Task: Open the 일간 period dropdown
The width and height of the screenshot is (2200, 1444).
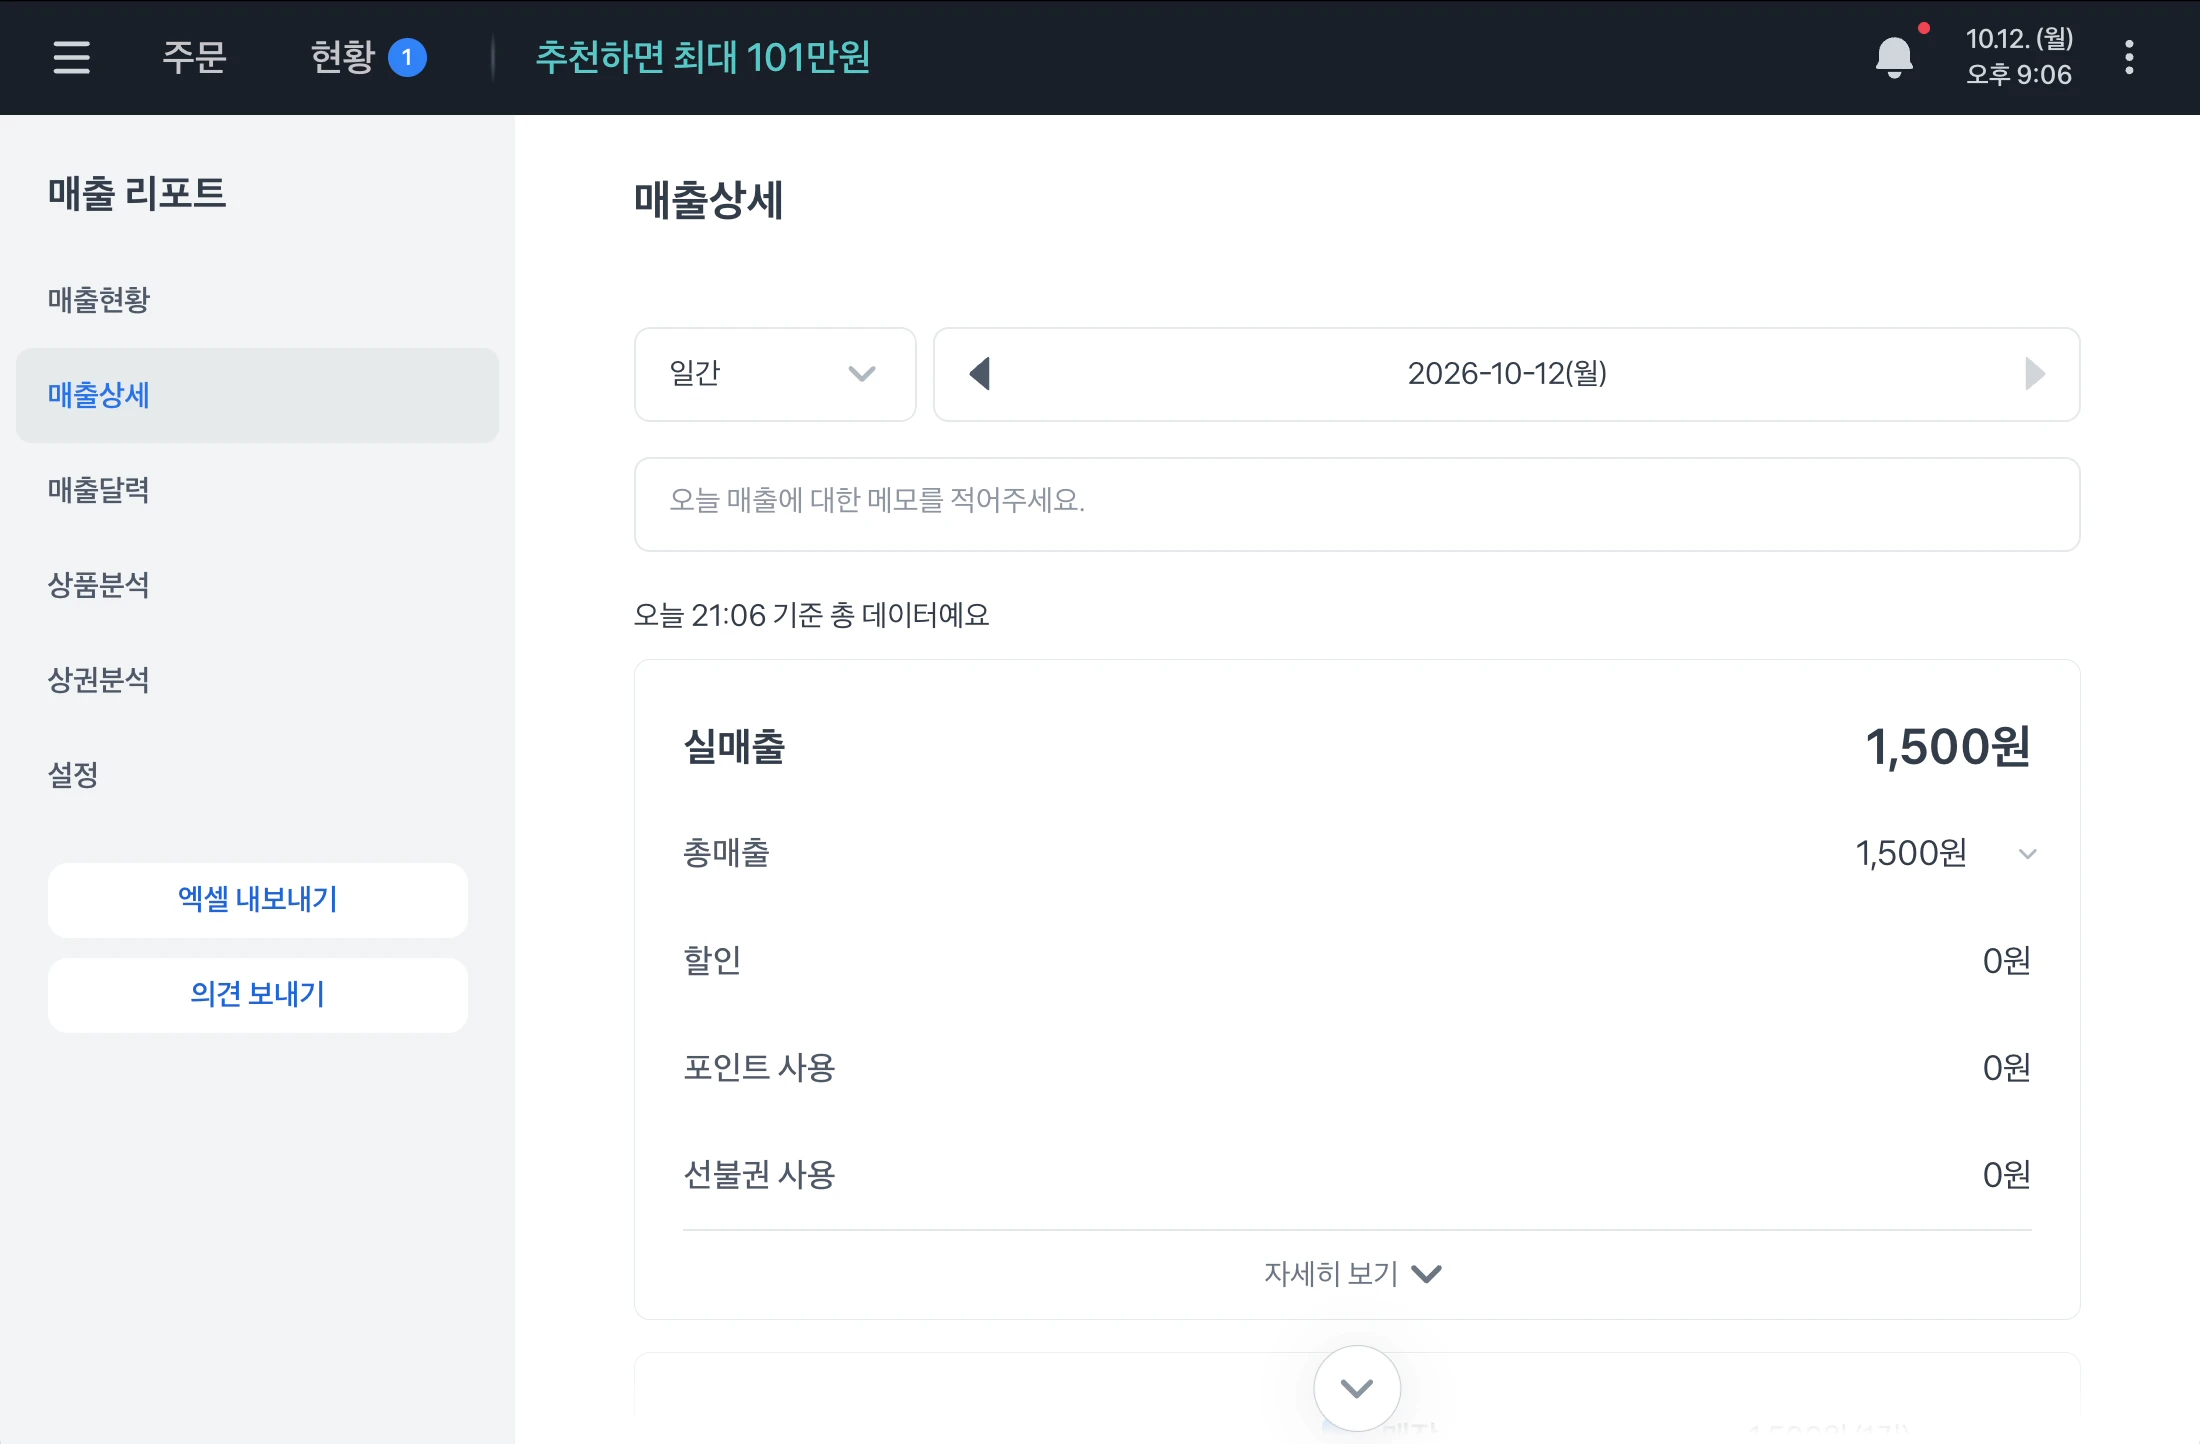Action: [x=775, y=374]
